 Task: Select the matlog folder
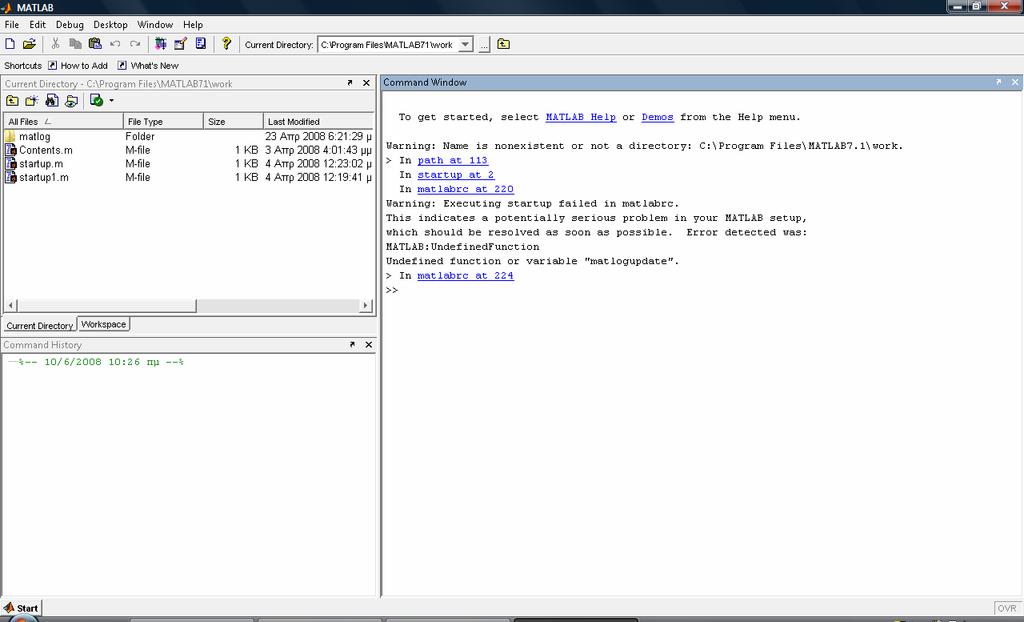[35, 137]
